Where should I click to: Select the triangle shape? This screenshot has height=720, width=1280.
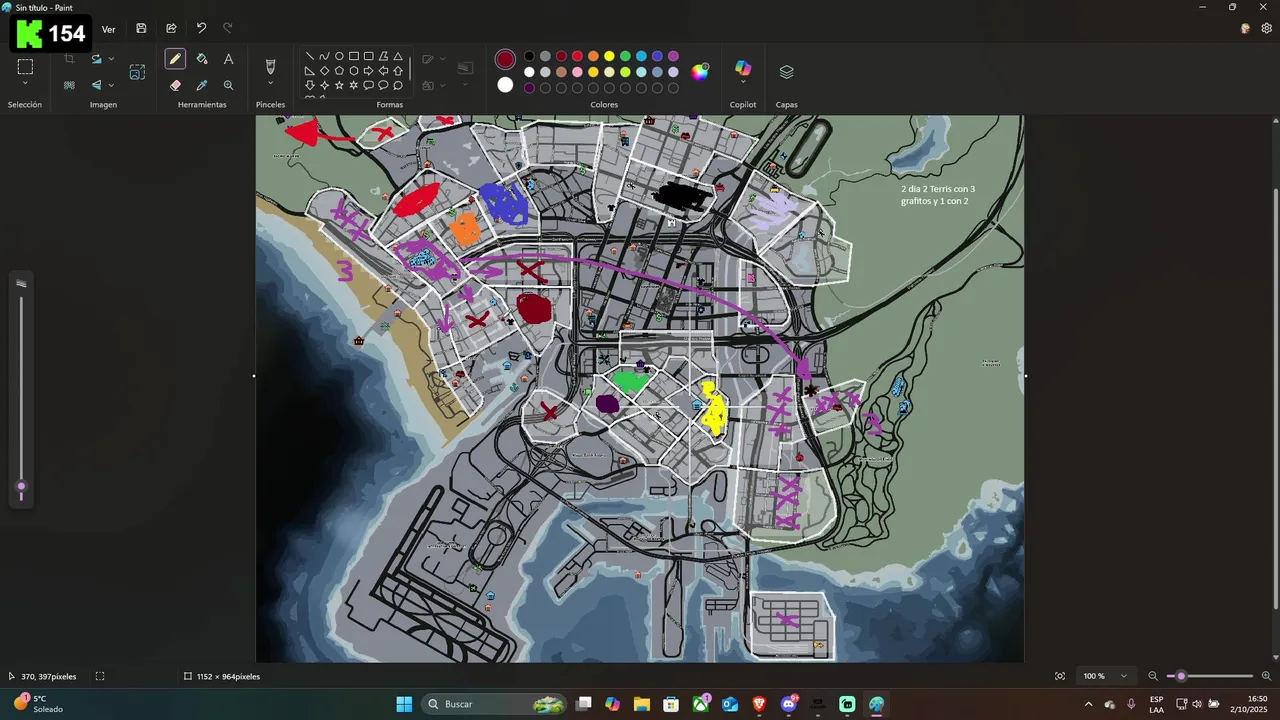point(398,56)
